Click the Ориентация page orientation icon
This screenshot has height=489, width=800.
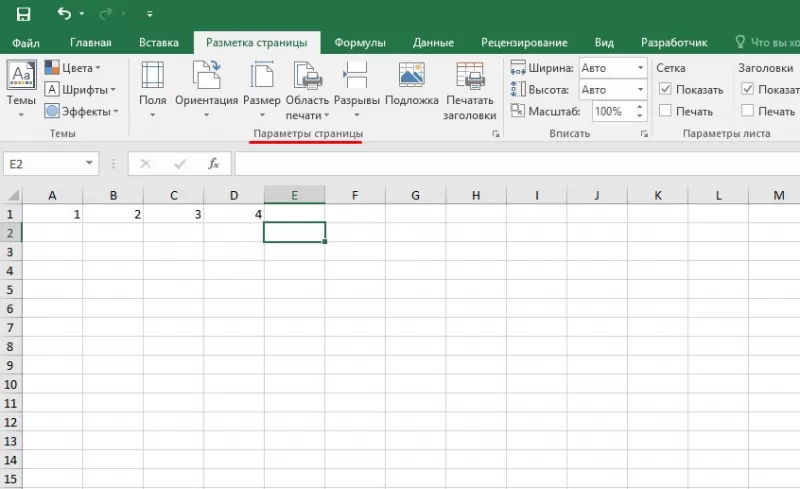[x=206, y=75]
